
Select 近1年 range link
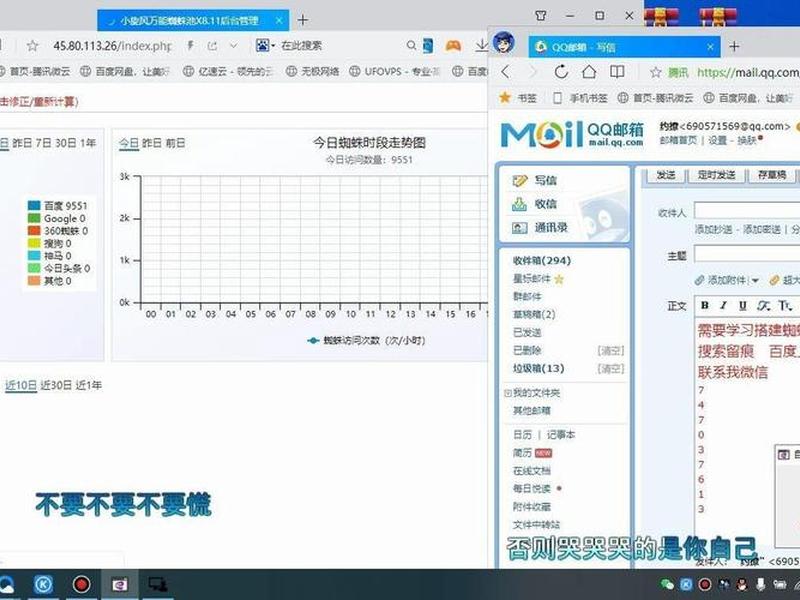(x=89, y=386)
